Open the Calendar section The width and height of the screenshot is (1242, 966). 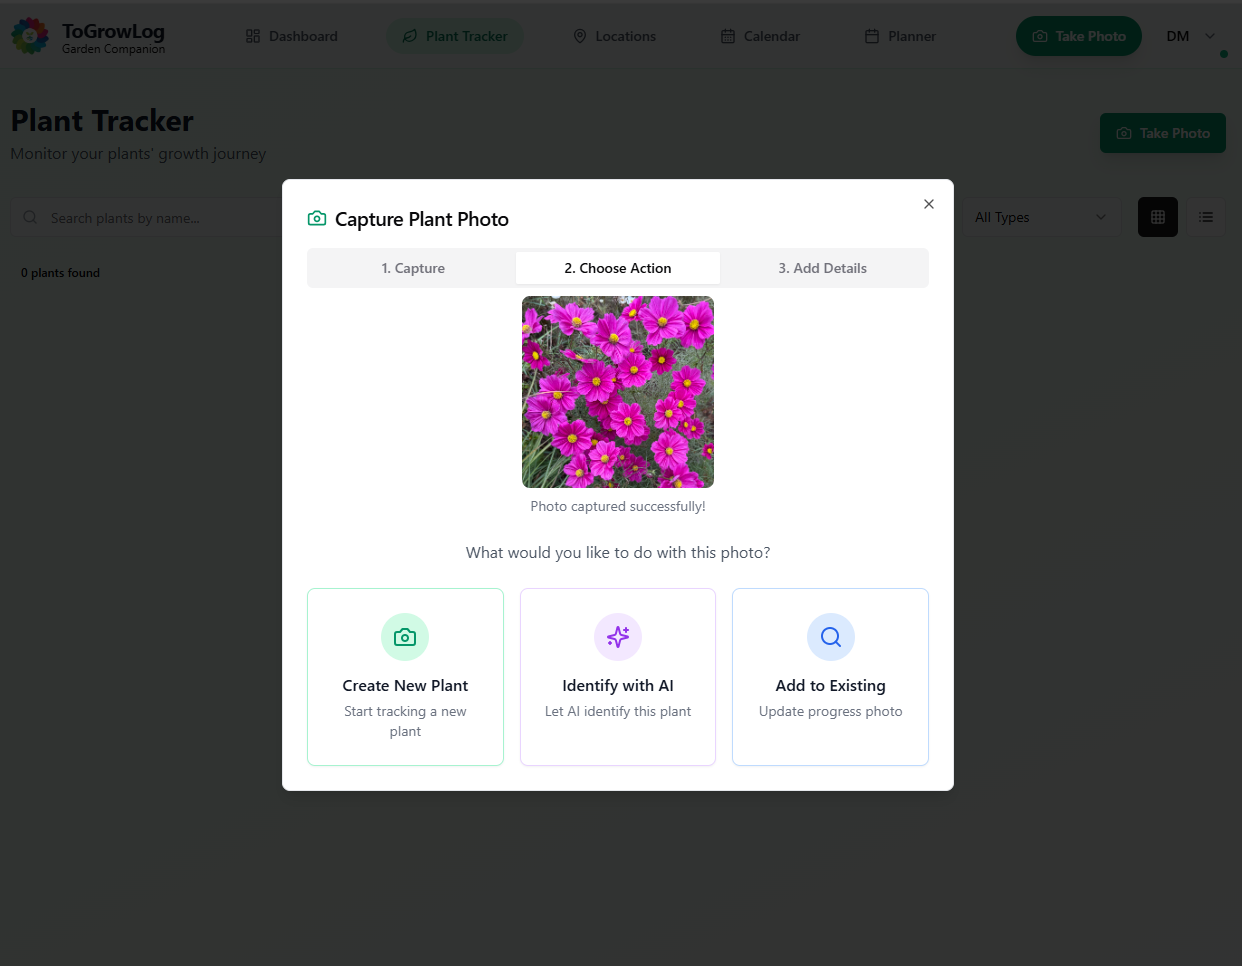[x=760, y=36]
